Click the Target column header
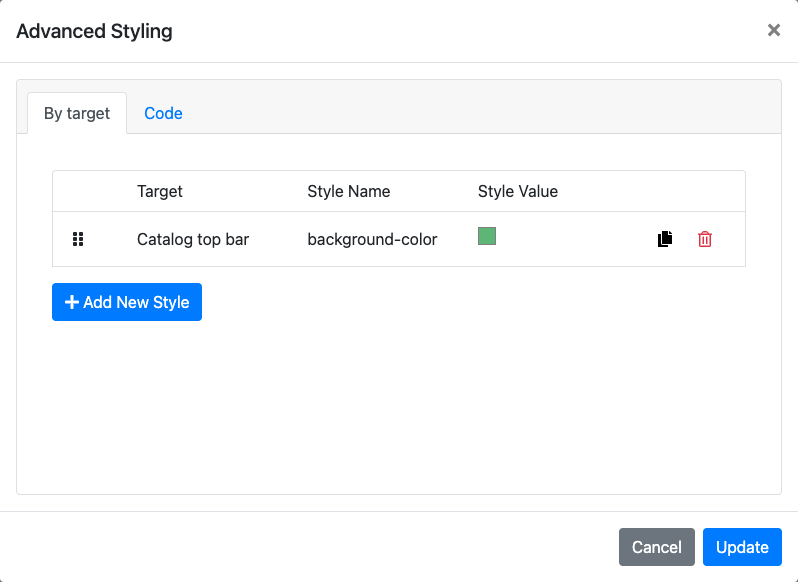798x582 pixels. 160,191
